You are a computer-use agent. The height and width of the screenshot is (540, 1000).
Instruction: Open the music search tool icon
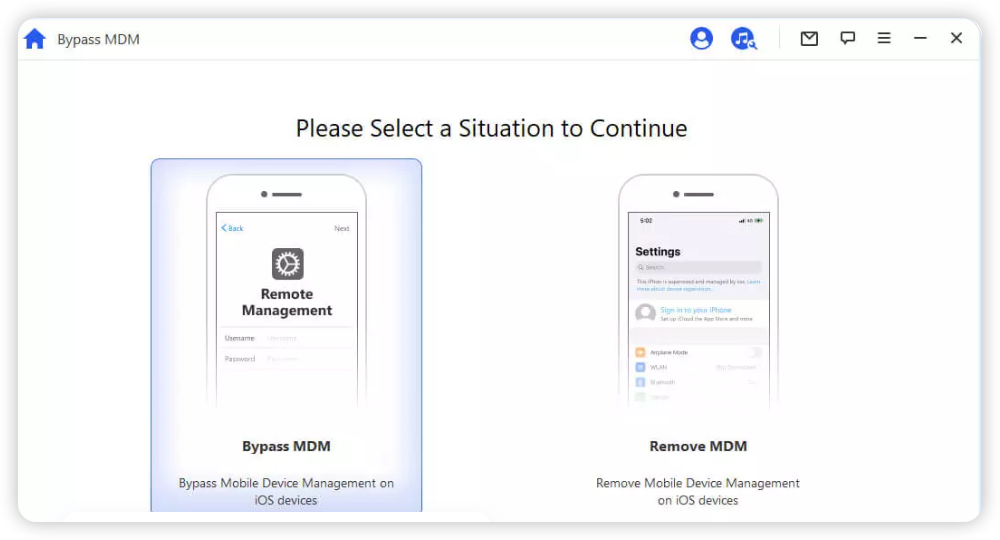tap(743, 38)
